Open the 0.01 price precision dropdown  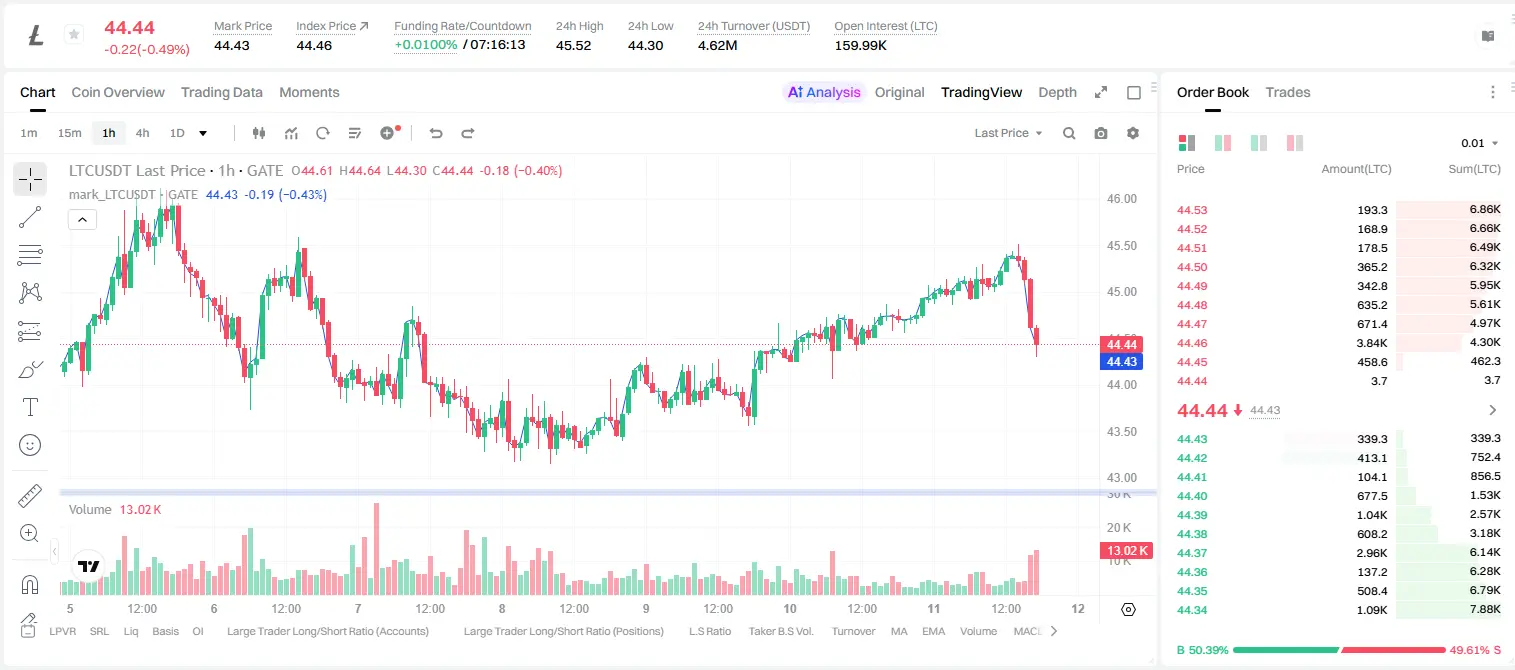pyautogui.click(x=1479, y=143)
